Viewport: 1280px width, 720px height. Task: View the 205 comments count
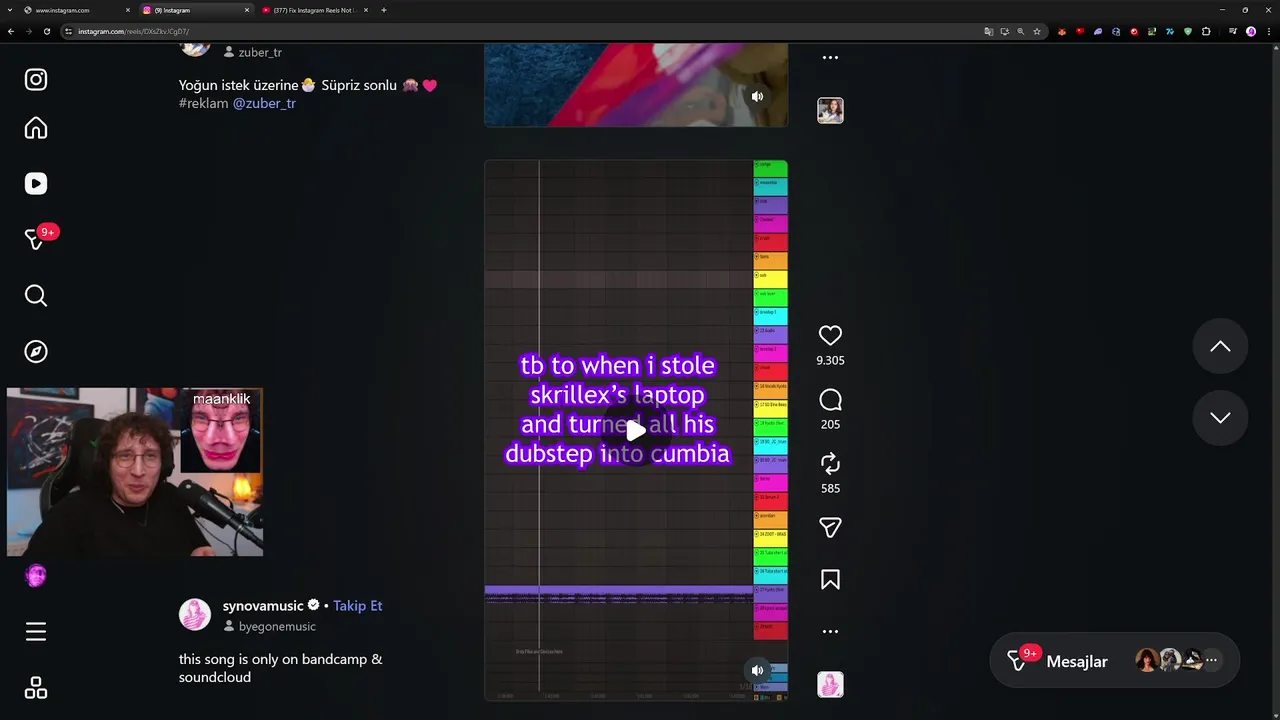point(830,425)
